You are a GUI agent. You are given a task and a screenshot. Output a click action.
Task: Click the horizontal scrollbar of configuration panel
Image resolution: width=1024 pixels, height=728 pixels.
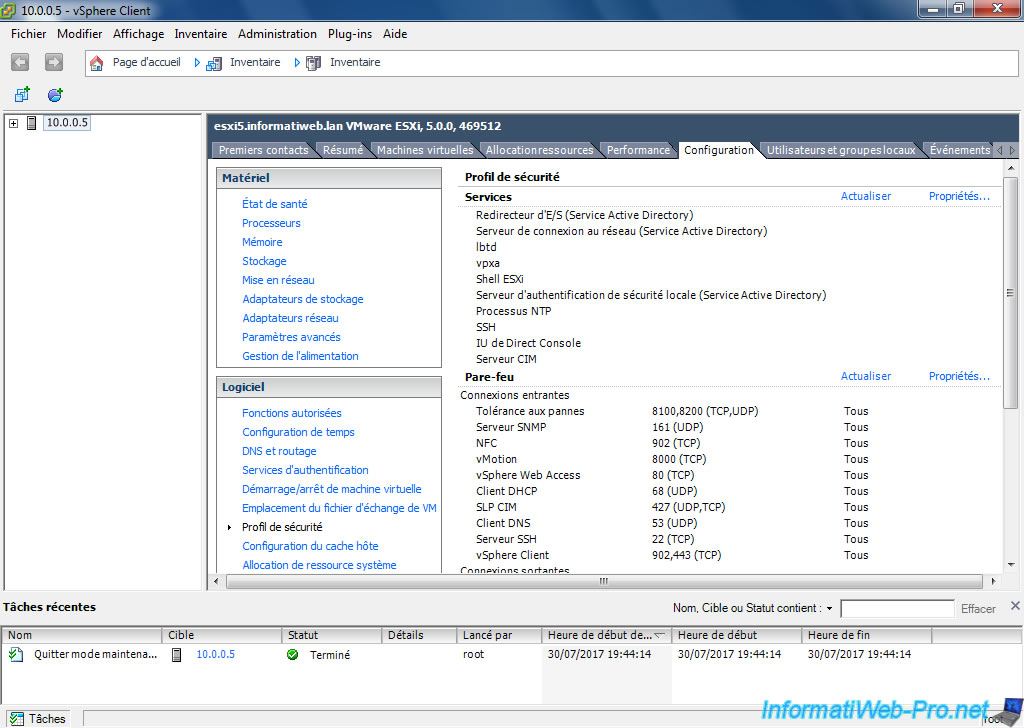(x=604, y=580)
